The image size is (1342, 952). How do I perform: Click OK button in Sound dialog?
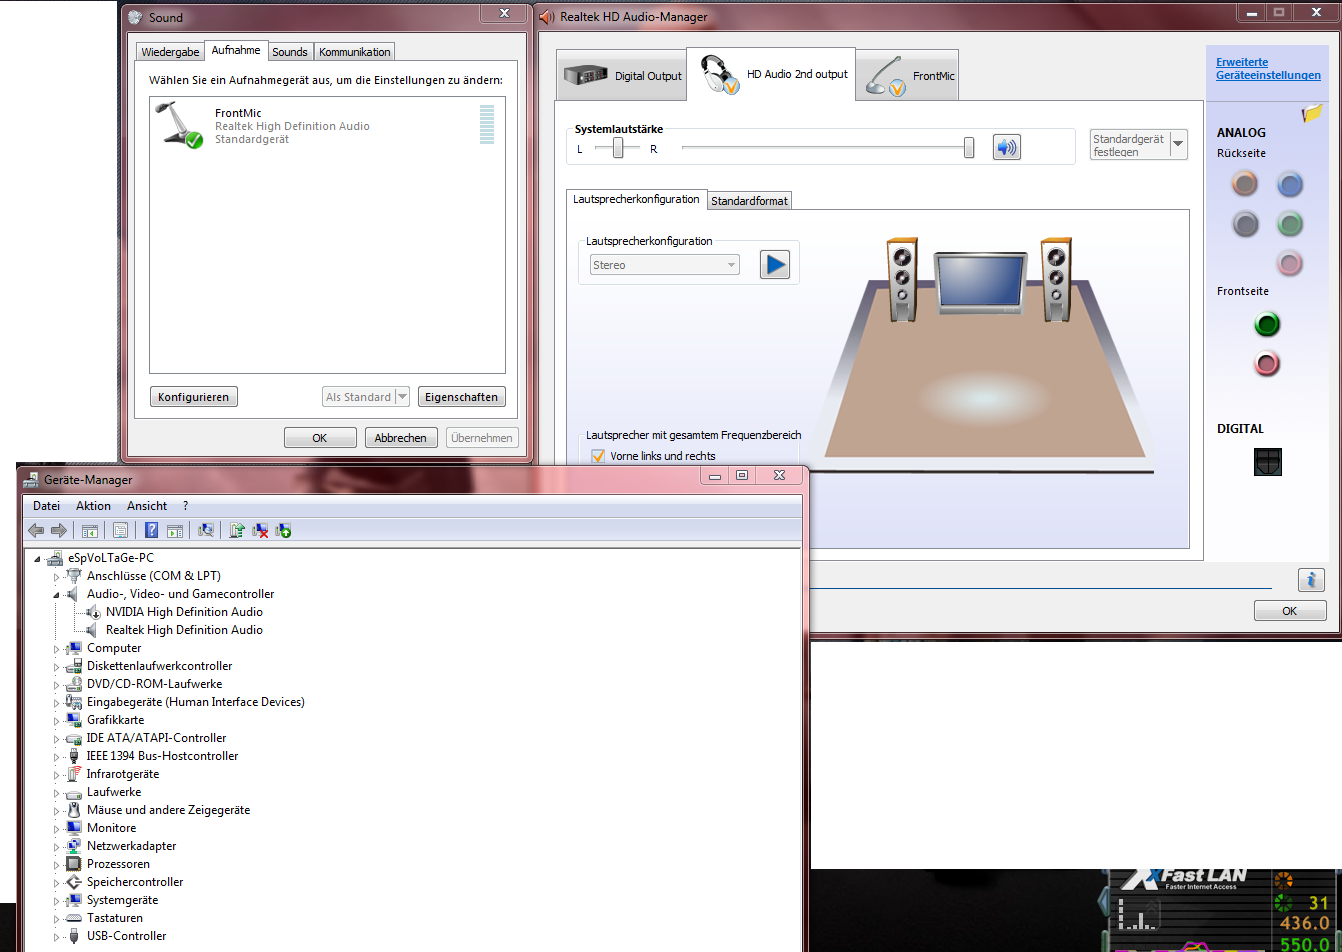click(320, 438)
